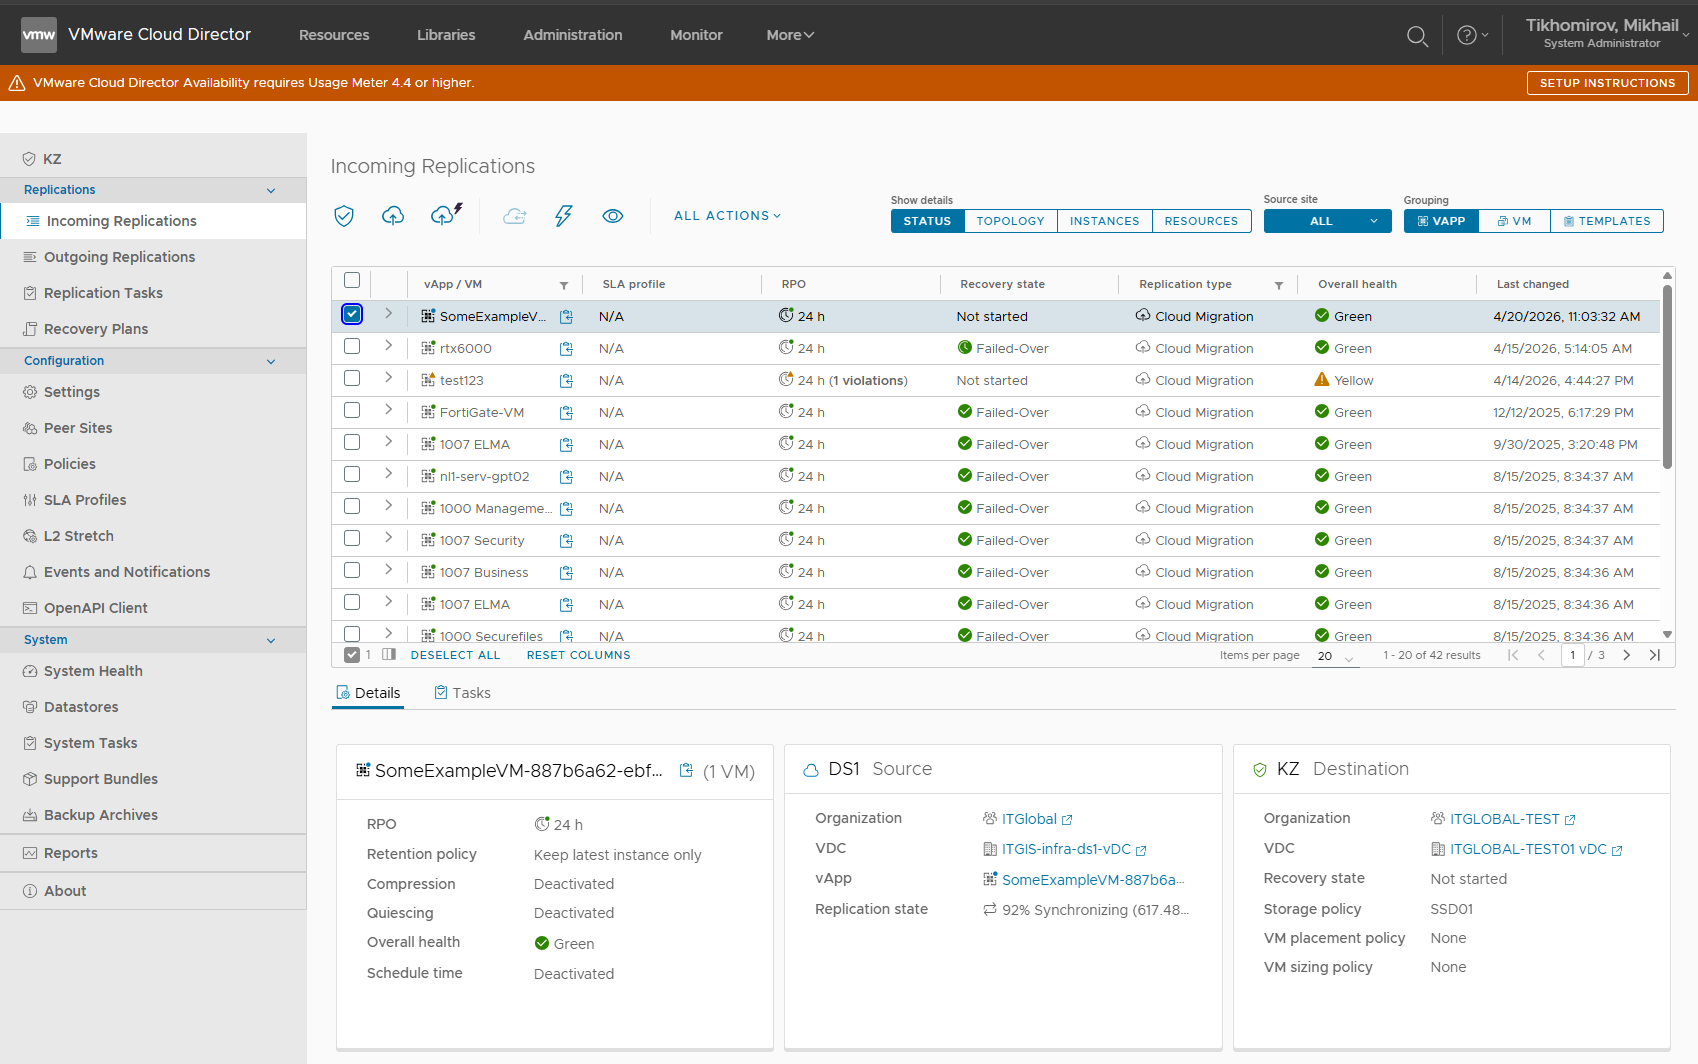Screen dimensions: 1698x1064
Task: Click copy icon beside SomeExampleVM-887b6a62 details title
Action: [x=686, y=770]
